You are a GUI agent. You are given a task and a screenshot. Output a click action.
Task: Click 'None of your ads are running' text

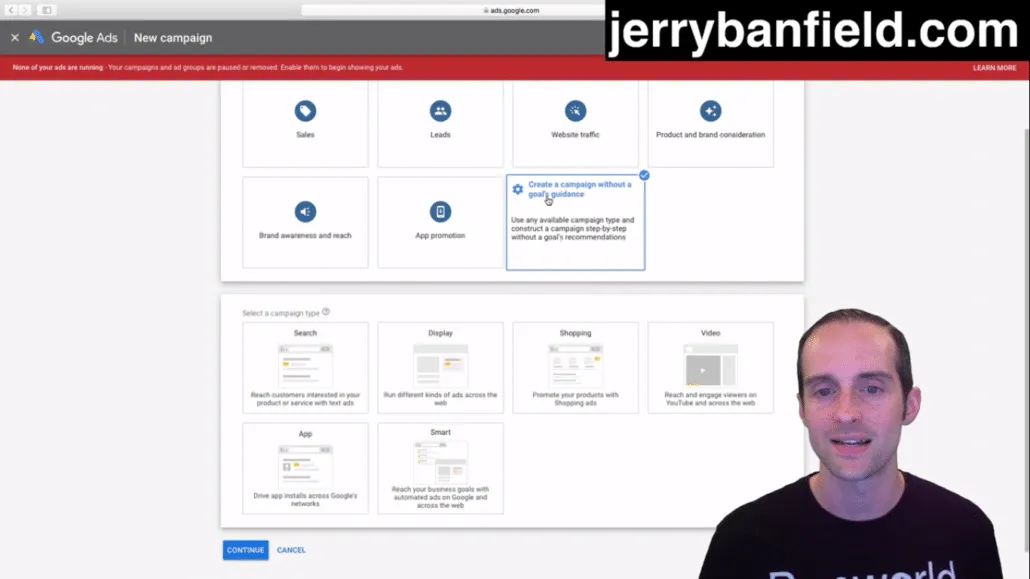coord(58,67)
